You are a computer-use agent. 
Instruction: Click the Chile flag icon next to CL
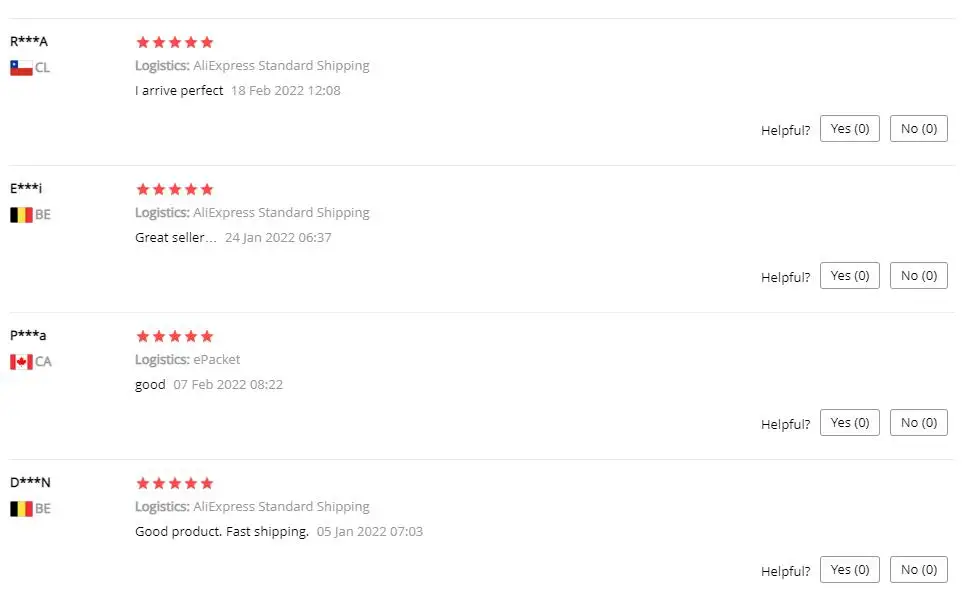(x=21, y=67)
